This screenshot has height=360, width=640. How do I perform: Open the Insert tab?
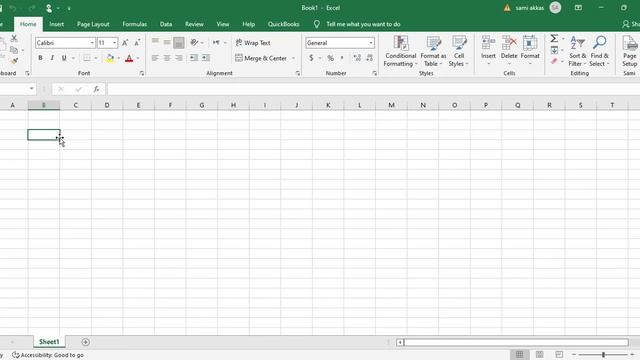click(x=56, y=24)
